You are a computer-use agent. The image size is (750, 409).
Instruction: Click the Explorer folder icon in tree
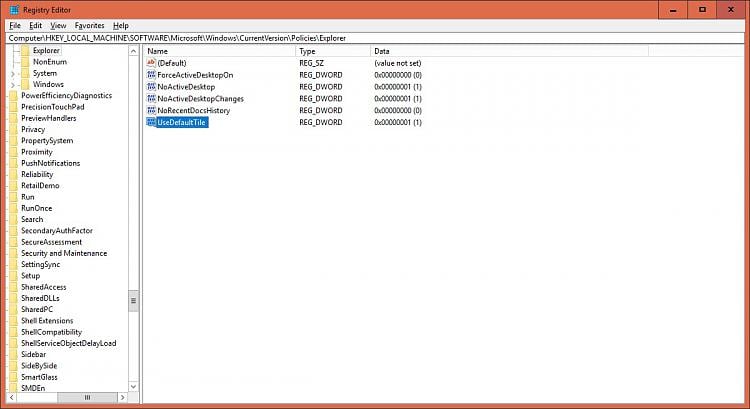[x=25, y=50]
